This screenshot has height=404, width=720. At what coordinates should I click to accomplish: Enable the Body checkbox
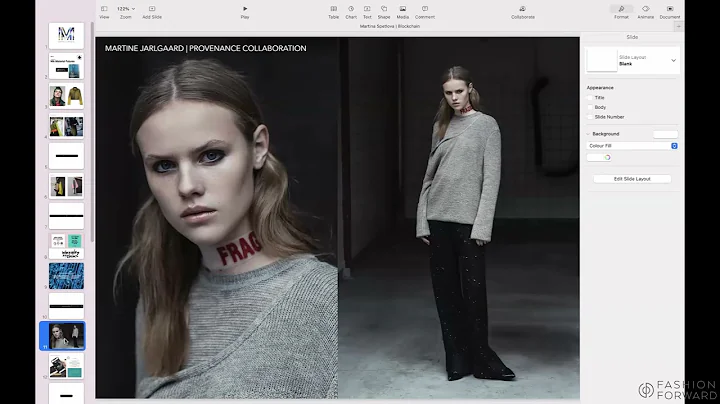click(590, 107)
